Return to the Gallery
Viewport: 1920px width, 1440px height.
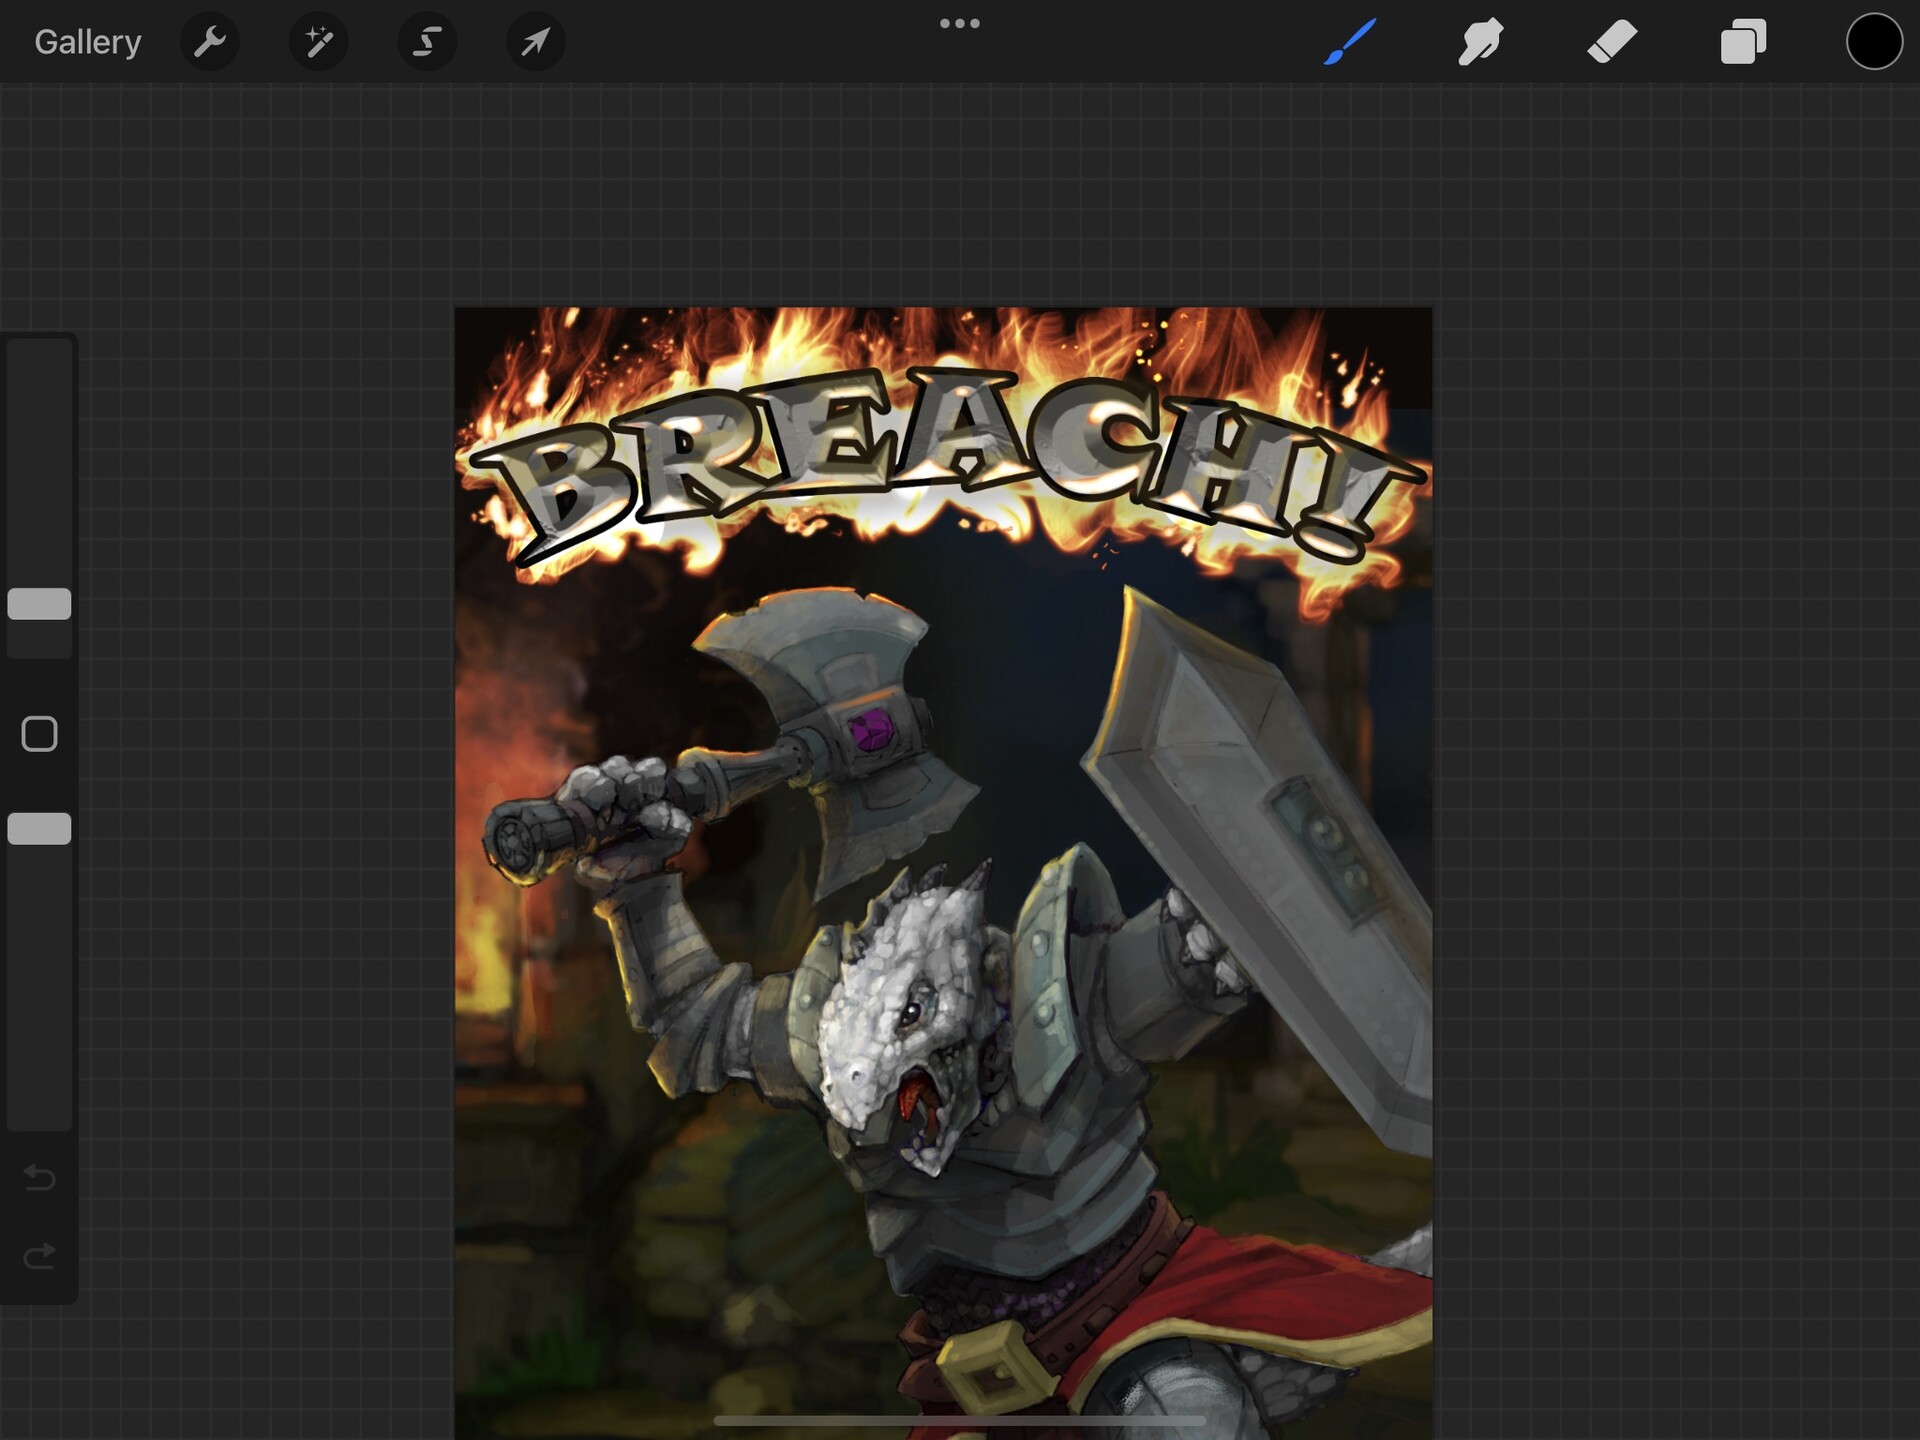86,41
